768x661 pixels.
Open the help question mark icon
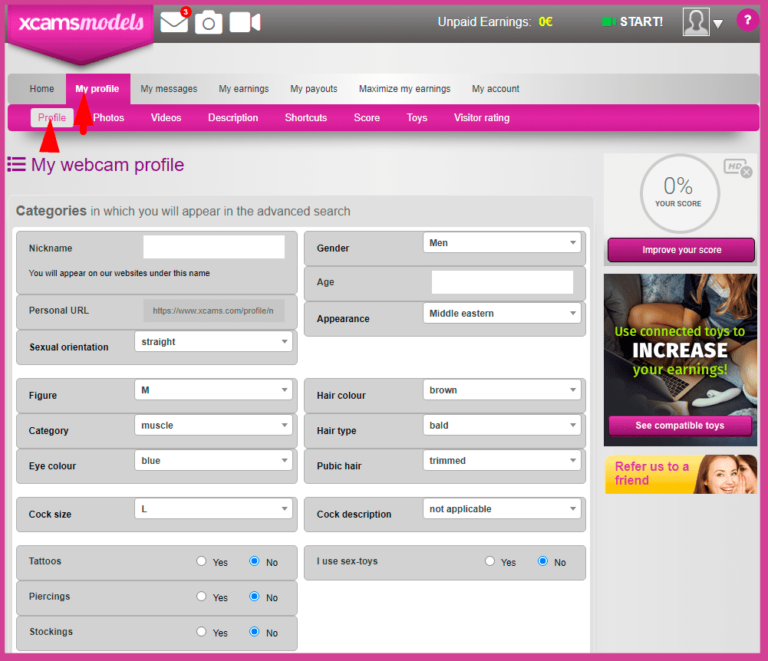click(747, 20)
